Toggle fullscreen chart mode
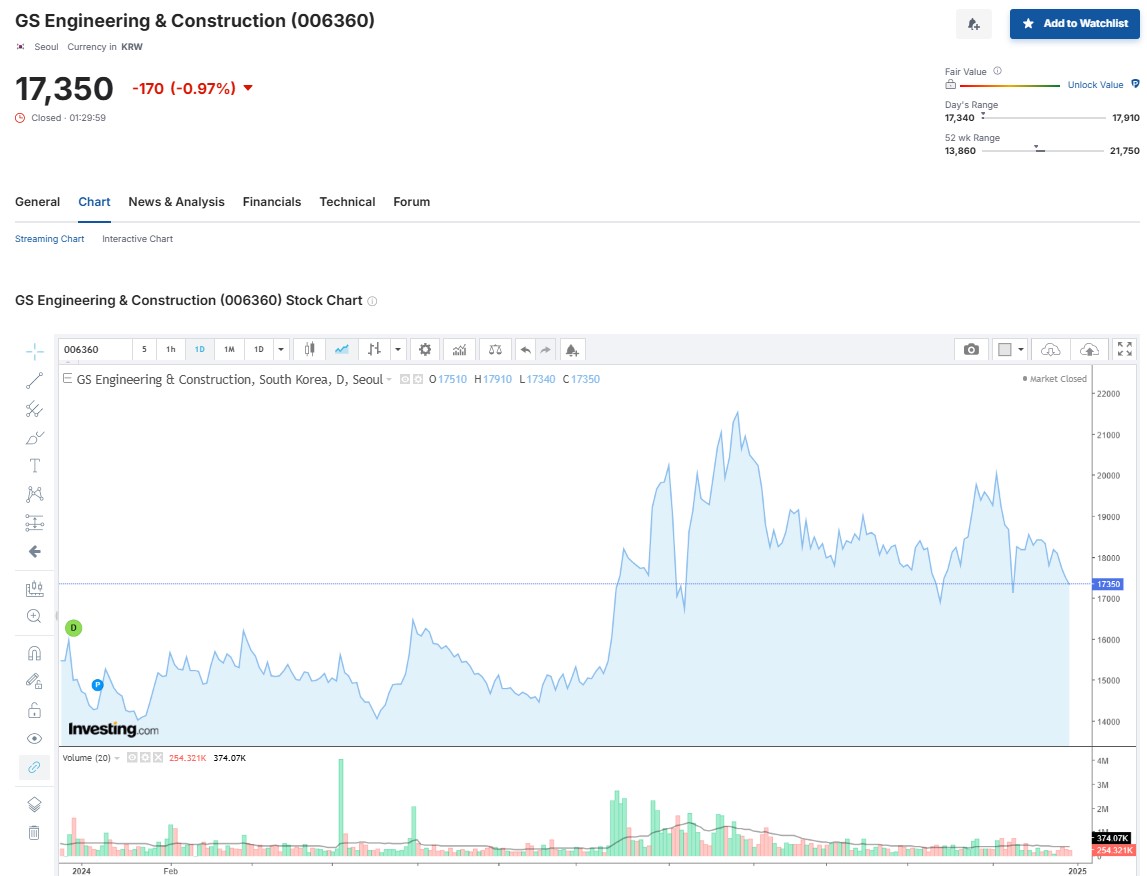The width and height of the screenshot is (1147, 876). click(1125, 350)
